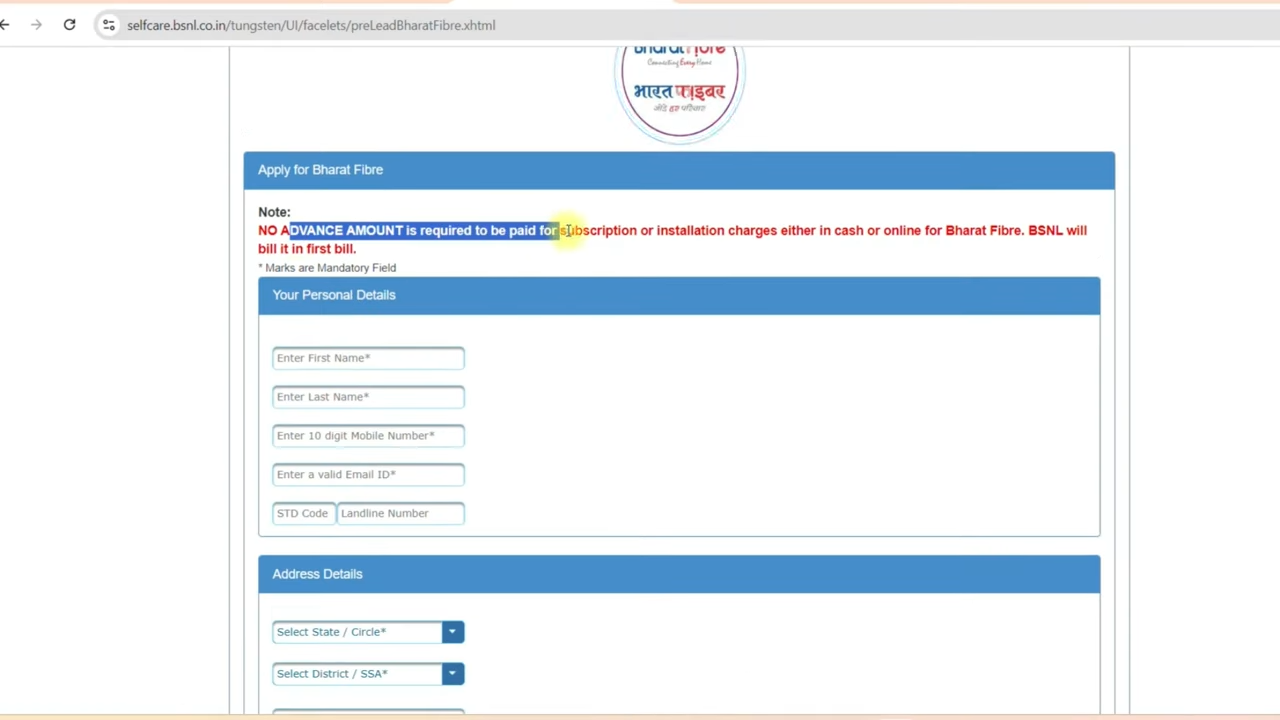This screenshot has height=720, width=1280.
Task: Open the site information icon in address bar
Action: coord(108,25)
